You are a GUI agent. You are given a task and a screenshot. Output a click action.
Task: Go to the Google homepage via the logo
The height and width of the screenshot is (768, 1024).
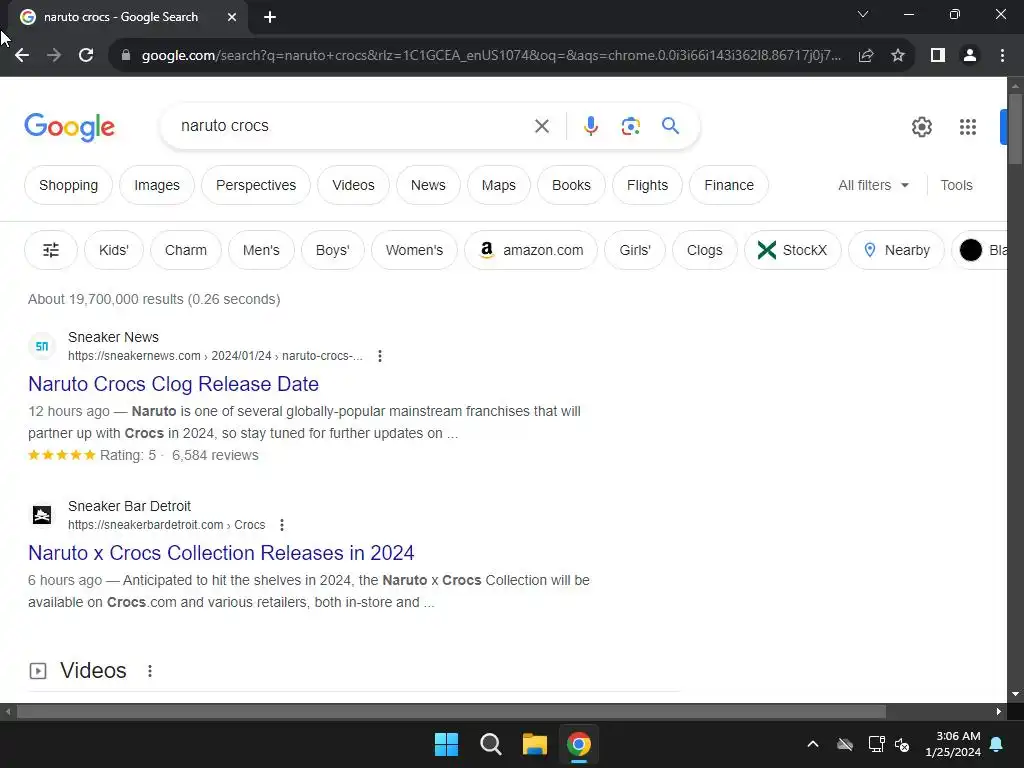click(69, 127)
